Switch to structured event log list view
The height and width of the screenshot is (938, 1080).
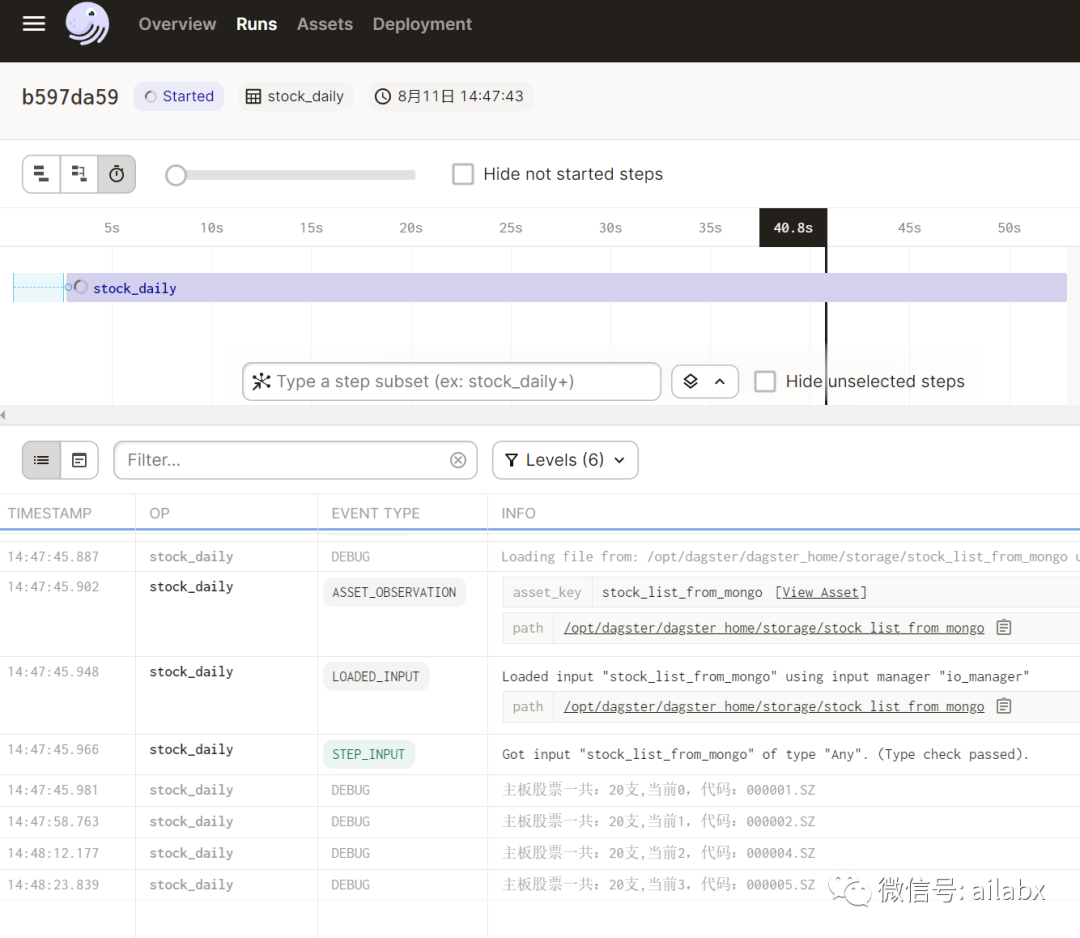point(41,460)
